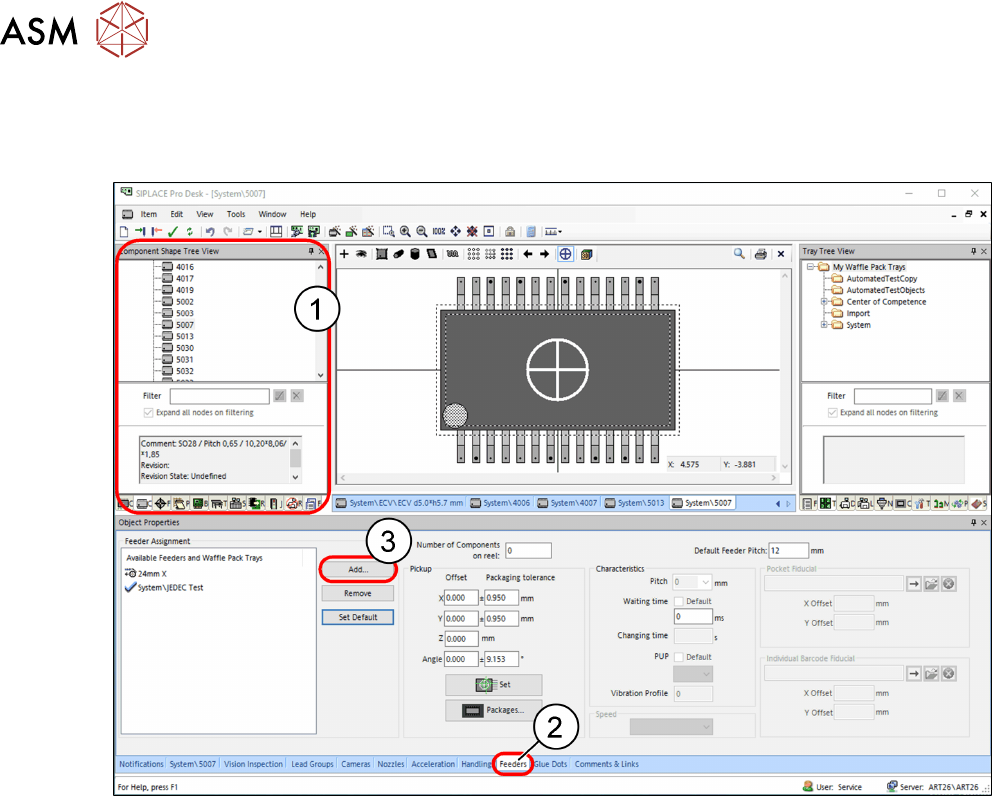Screen dimensions: 992x796
Task: Click the left arrow in shape editor toolbar
Action: (528, 254)
